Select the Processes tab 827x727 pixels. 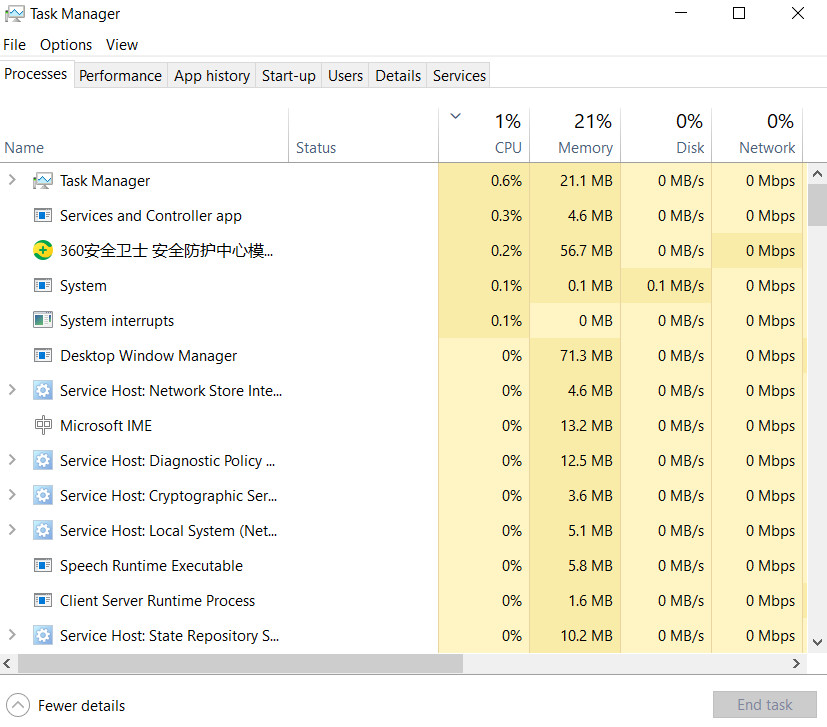point(36,74)
